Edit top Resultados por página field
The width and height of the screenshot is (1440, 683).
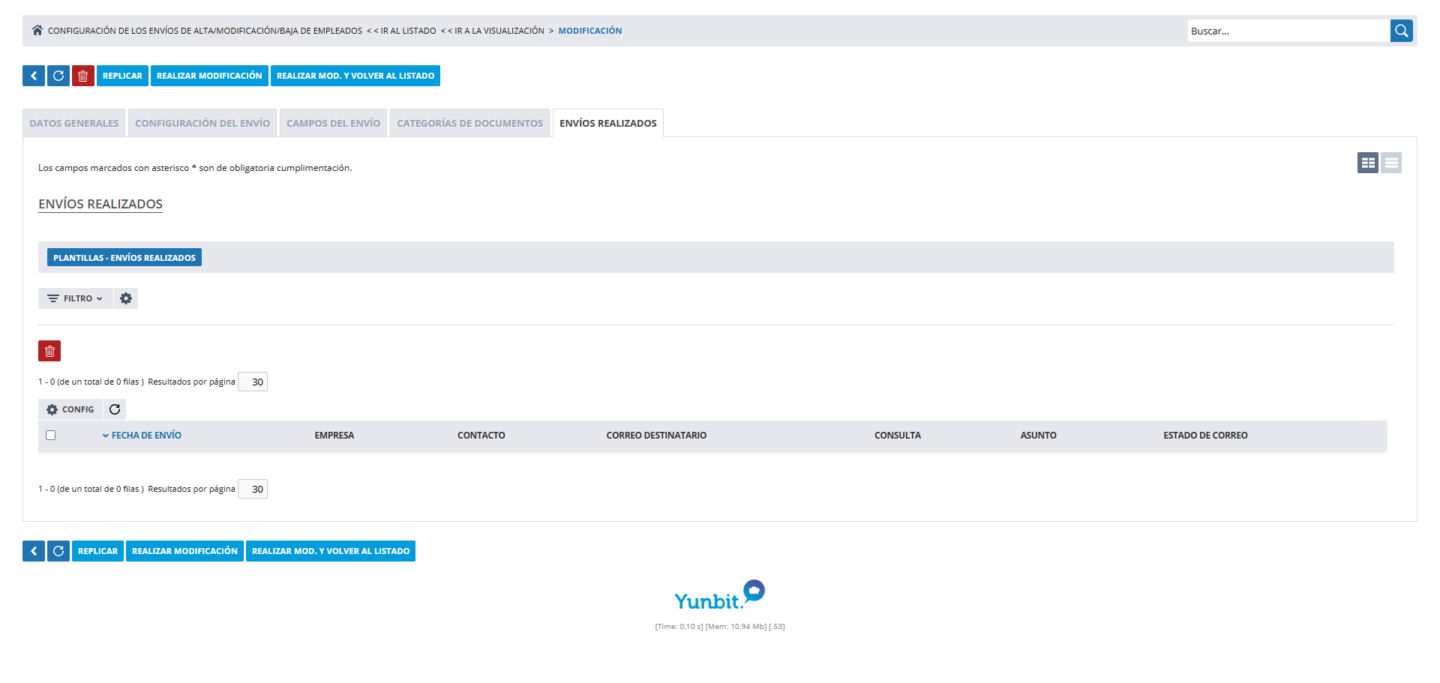(253, 382)
